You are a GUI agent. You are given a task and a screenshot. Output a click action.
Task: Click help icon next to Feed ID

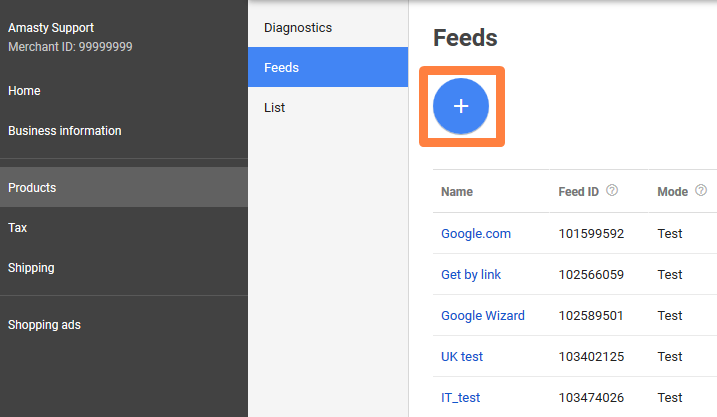(x=612, y=190)
